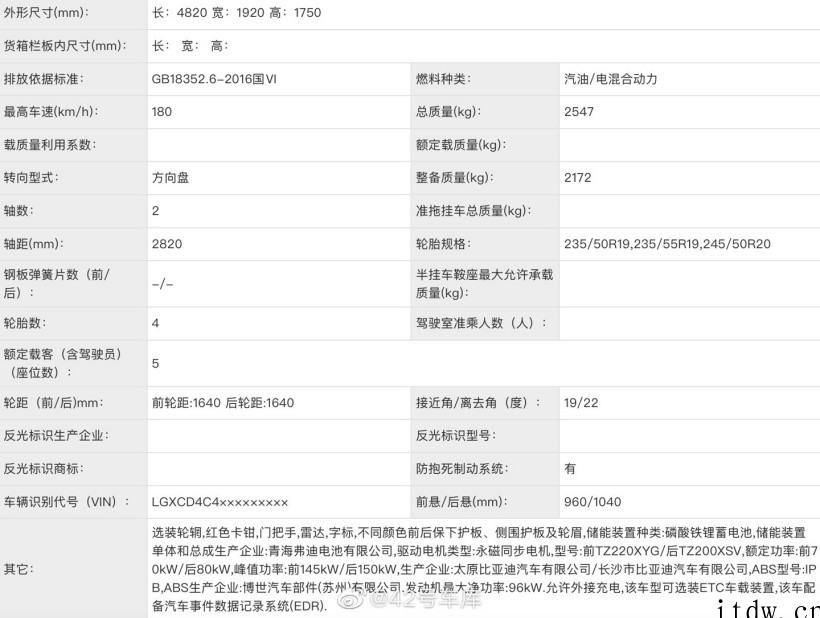Click the 轴距(mm) label
Screen dimensions: 820x618
pos(34,244)
